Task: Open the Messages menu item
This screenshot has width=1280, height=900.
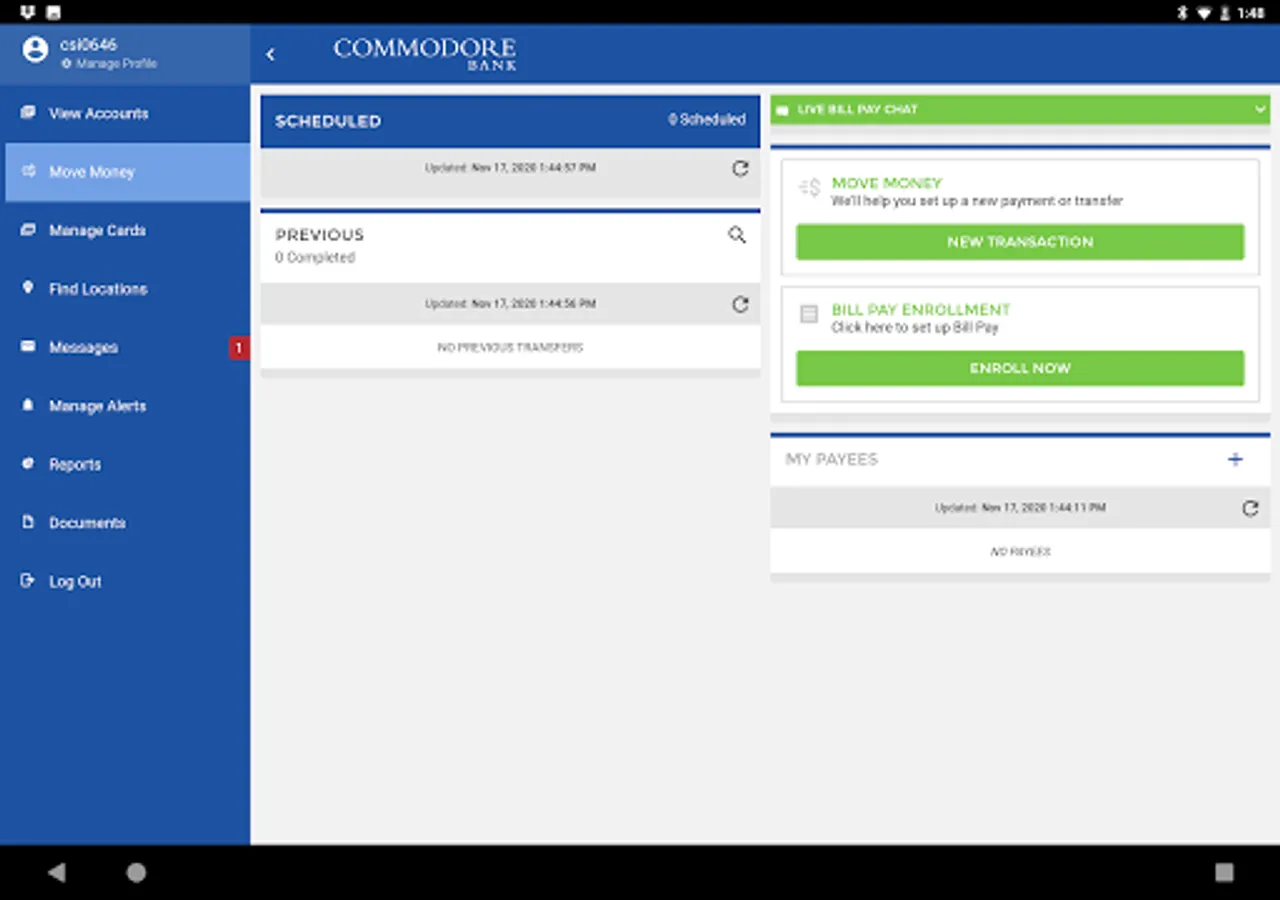Action: click(125, 347)
